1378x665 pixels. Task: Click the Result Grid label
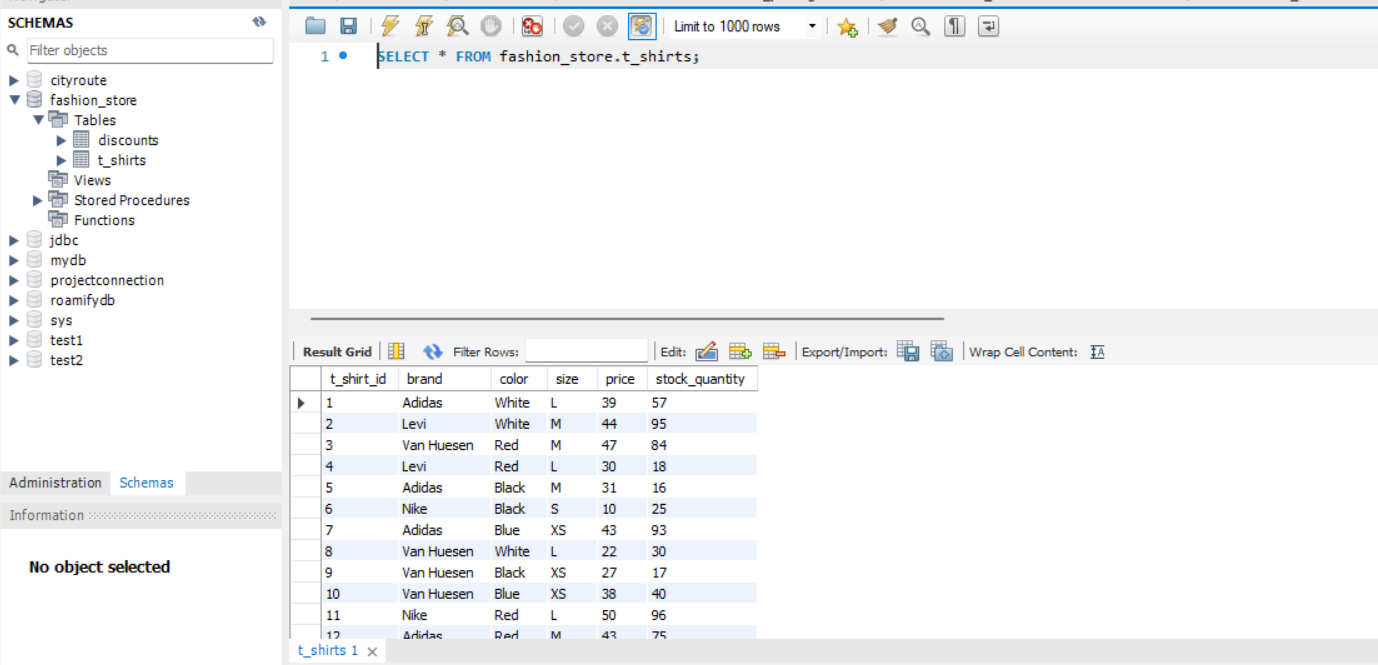point(337,352)
